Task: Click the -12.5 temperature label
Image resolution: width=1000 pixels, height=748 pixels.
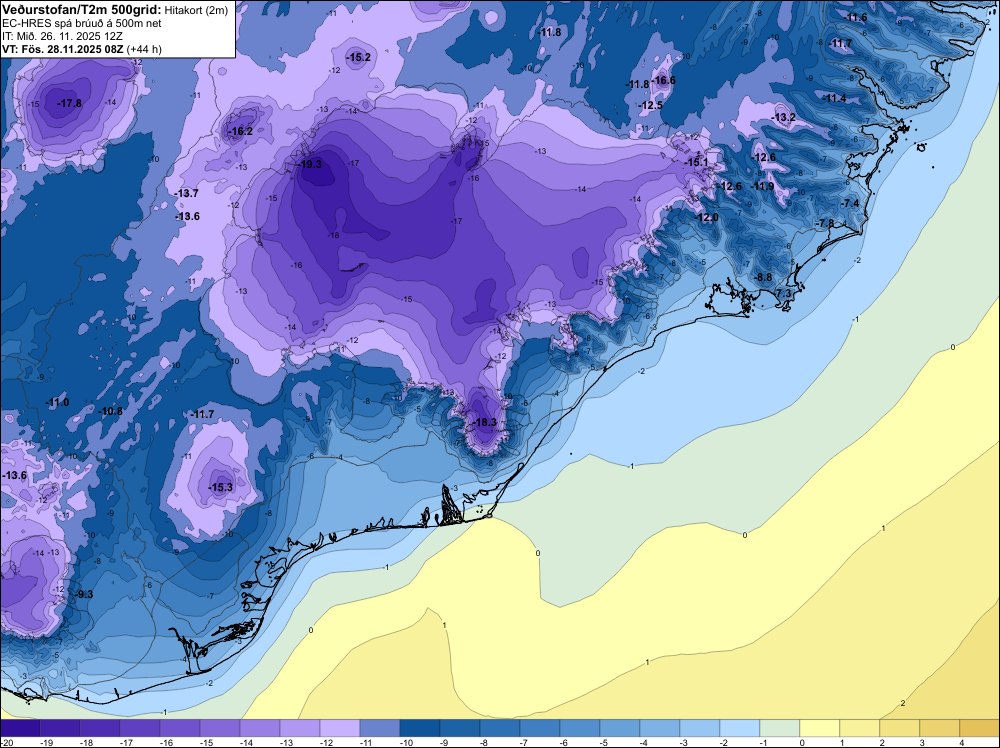Action: point(652,105)
